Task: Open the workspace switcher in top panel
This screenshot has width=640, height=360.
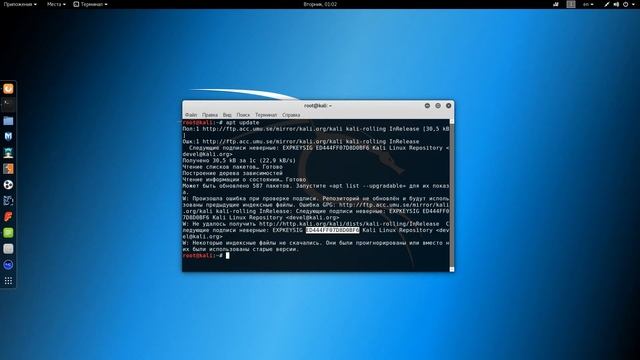Action: coord(571,4)
